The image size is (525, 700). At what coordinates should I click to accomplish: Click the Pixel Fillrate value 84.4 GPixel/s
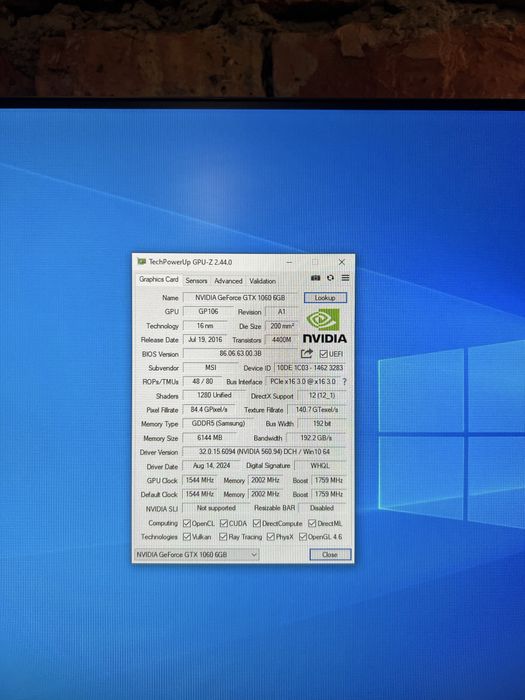(x=209, y=409)
